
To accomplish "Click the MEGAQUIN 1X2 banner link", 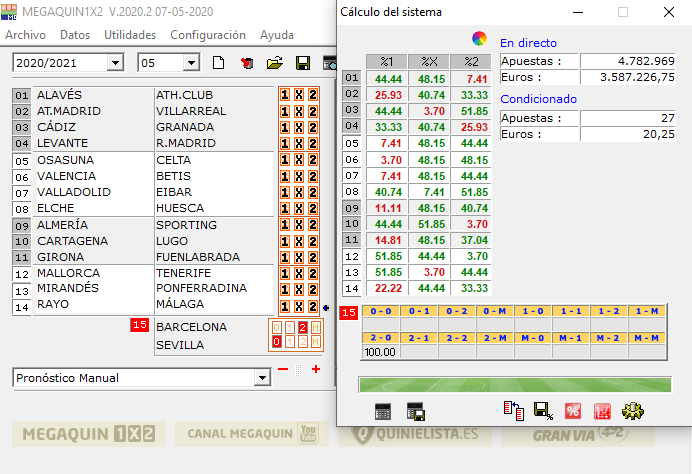I will tap(89, 434).
